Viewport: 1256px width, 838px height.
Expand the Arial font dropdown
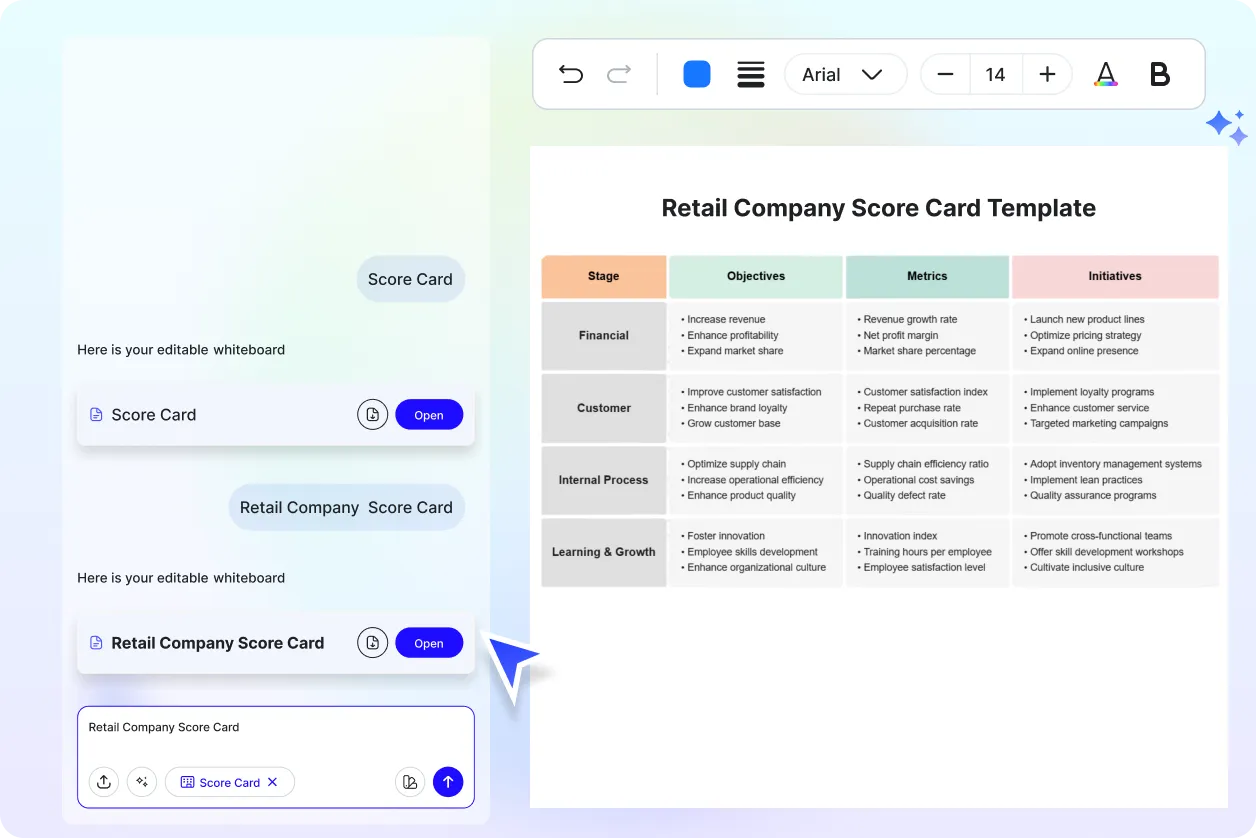pos(845,75)
